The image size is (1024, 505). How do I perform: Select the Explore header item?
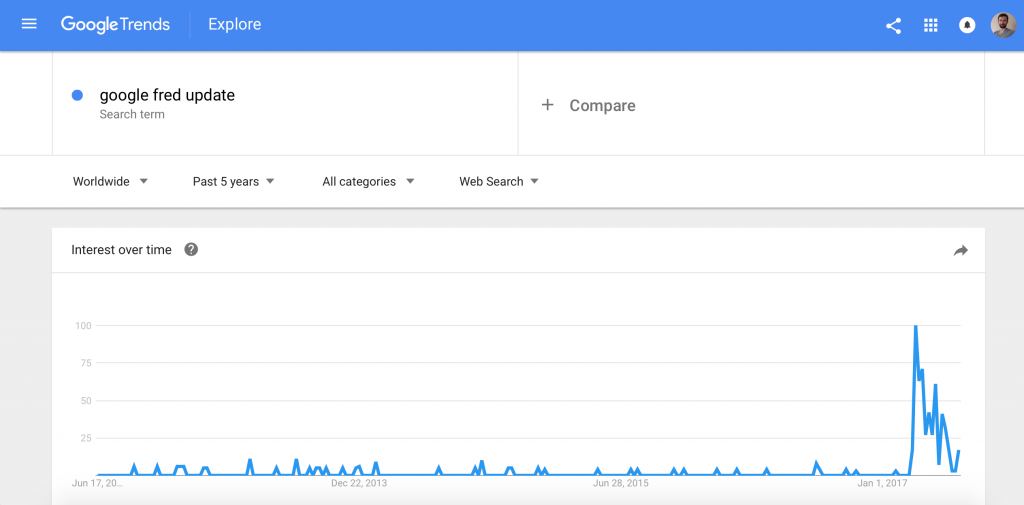point(234,25)
